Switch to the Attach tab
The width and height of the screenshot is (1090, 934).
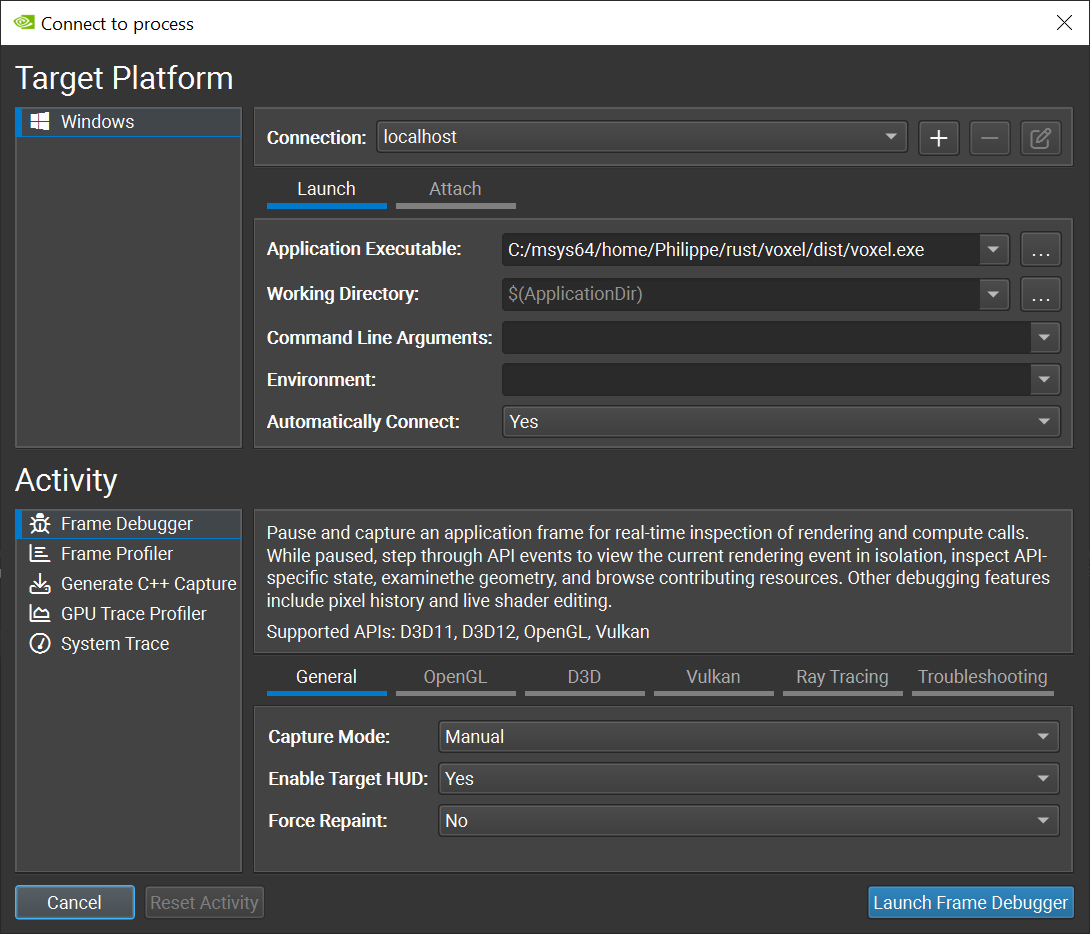(x=455, y=190)
